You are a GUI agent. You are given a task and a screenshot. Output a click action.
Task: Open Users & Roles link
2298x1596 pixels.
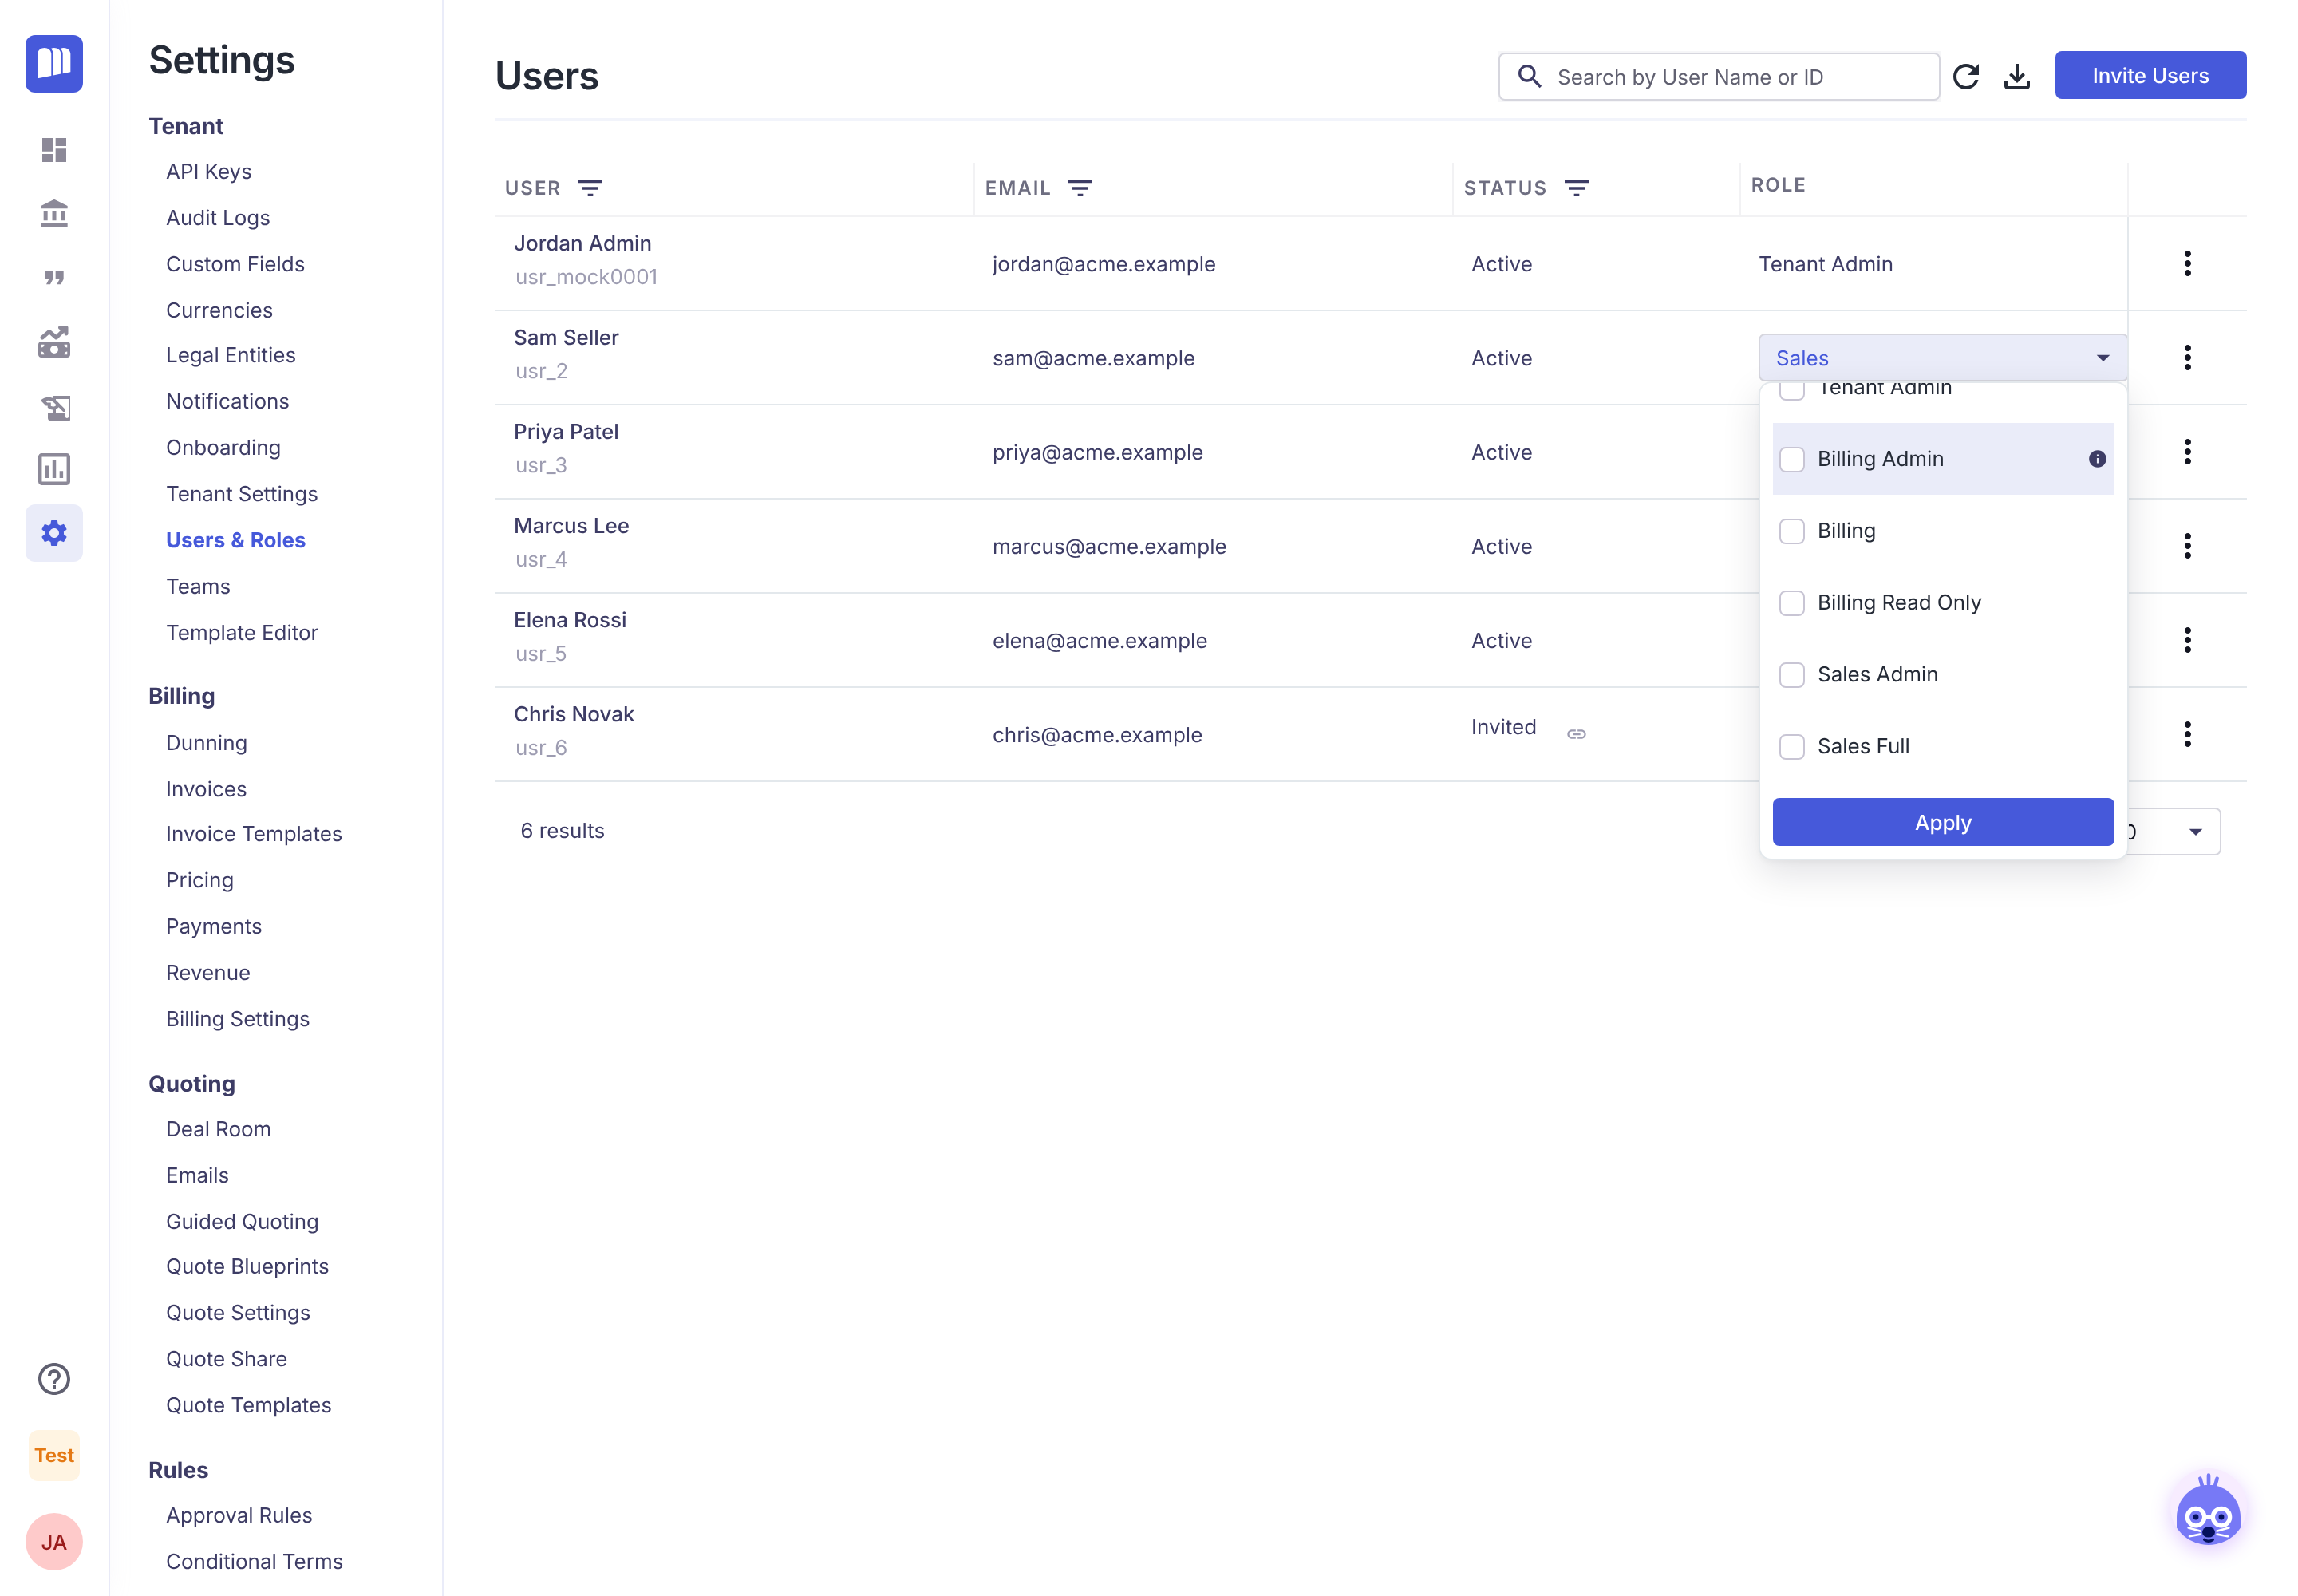(236, 540)
